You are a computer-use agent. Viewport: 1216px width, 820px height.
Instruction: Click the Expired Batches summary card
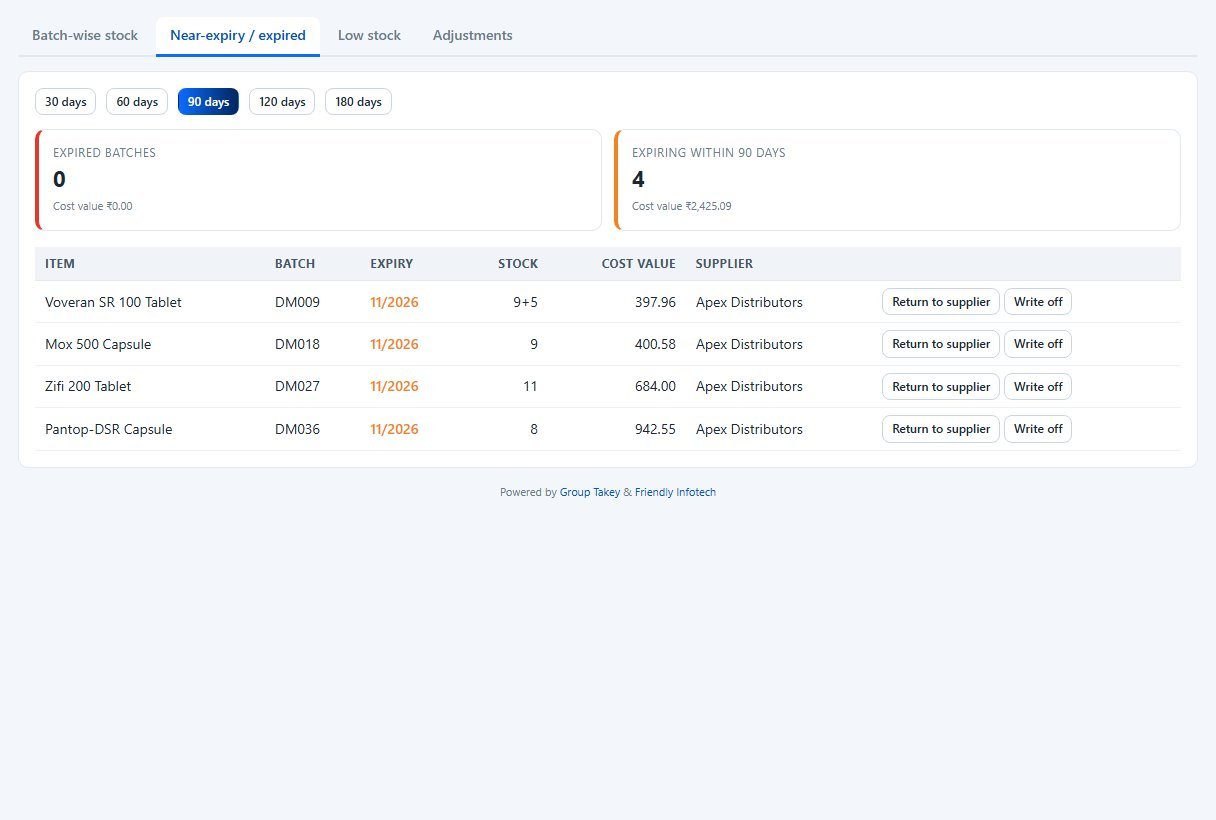tap(318, 180)
